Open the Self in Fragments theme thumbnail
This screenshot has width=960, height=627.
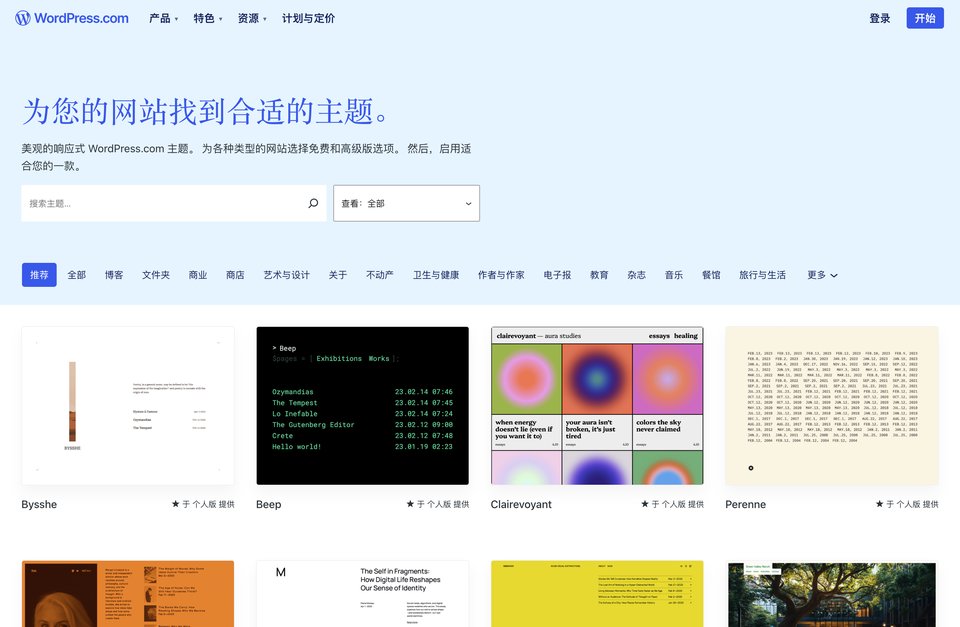pyautogui.click(x=362, y=593)
